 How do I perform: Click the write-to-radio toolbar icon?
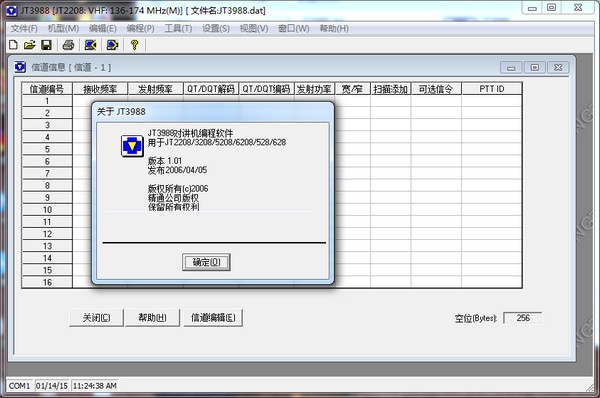[x=112, y=45]
